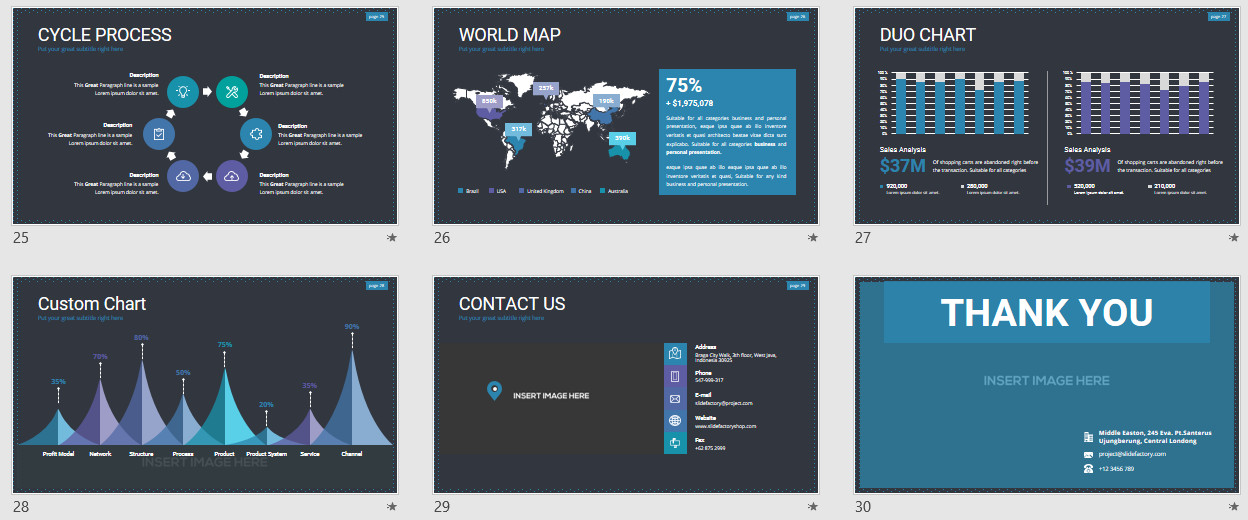1248x520 pixels.
Task: Click the transition star icon under slide 25
Action: 392,238
